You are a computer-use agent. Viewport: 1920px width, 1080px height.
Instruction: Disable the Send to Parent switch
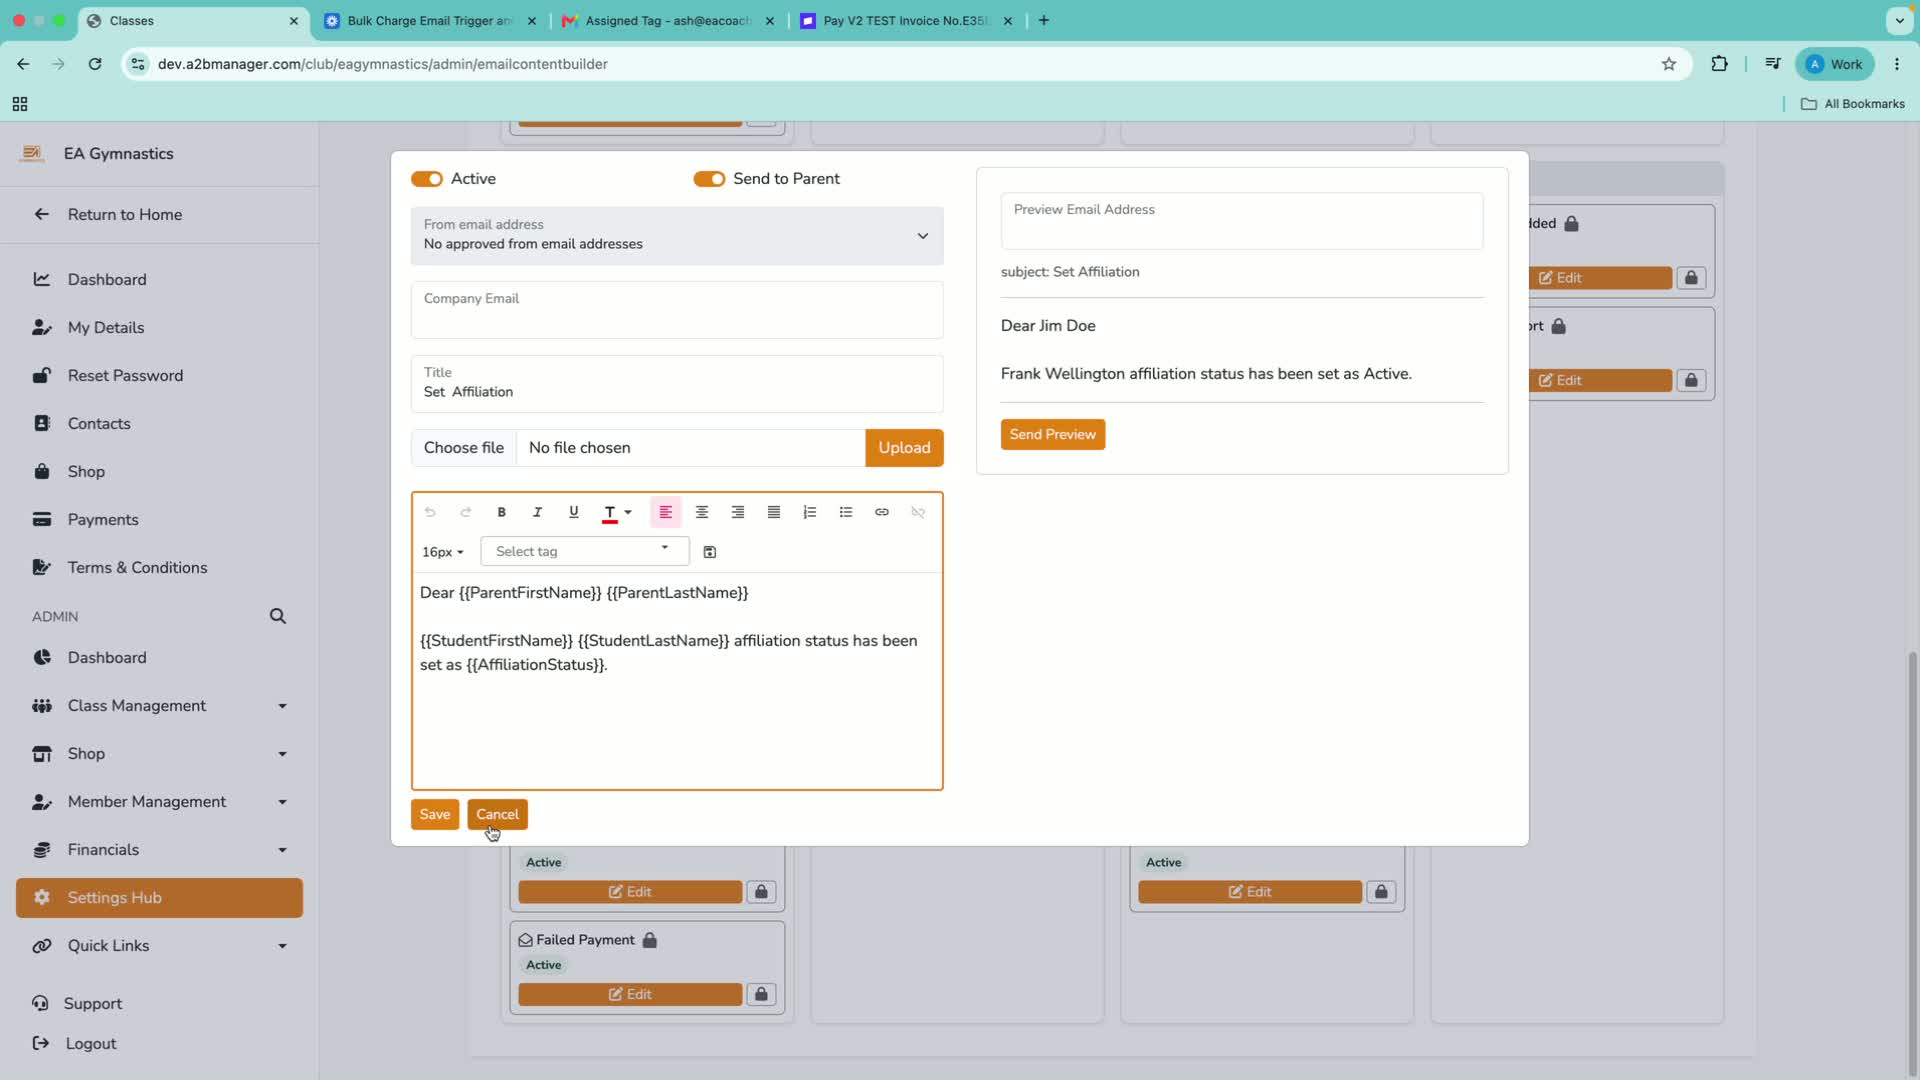click(709, 179)
